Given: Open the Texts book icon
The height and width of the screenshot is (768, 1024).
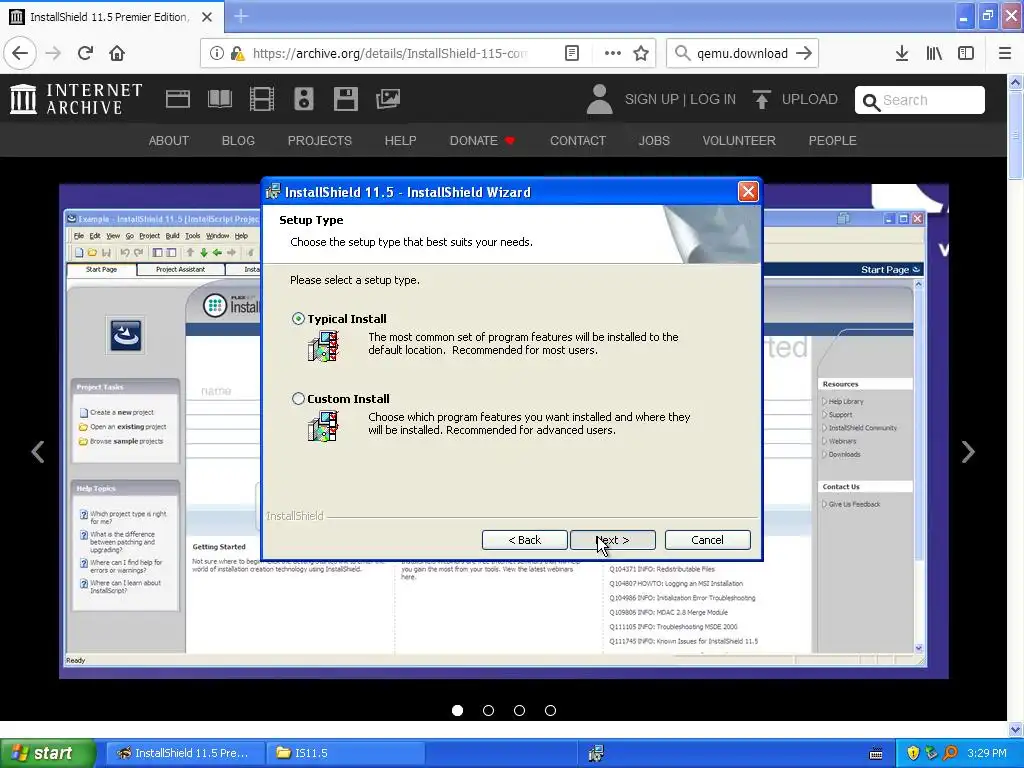Looking at the screenshot, I should [219, 99].
